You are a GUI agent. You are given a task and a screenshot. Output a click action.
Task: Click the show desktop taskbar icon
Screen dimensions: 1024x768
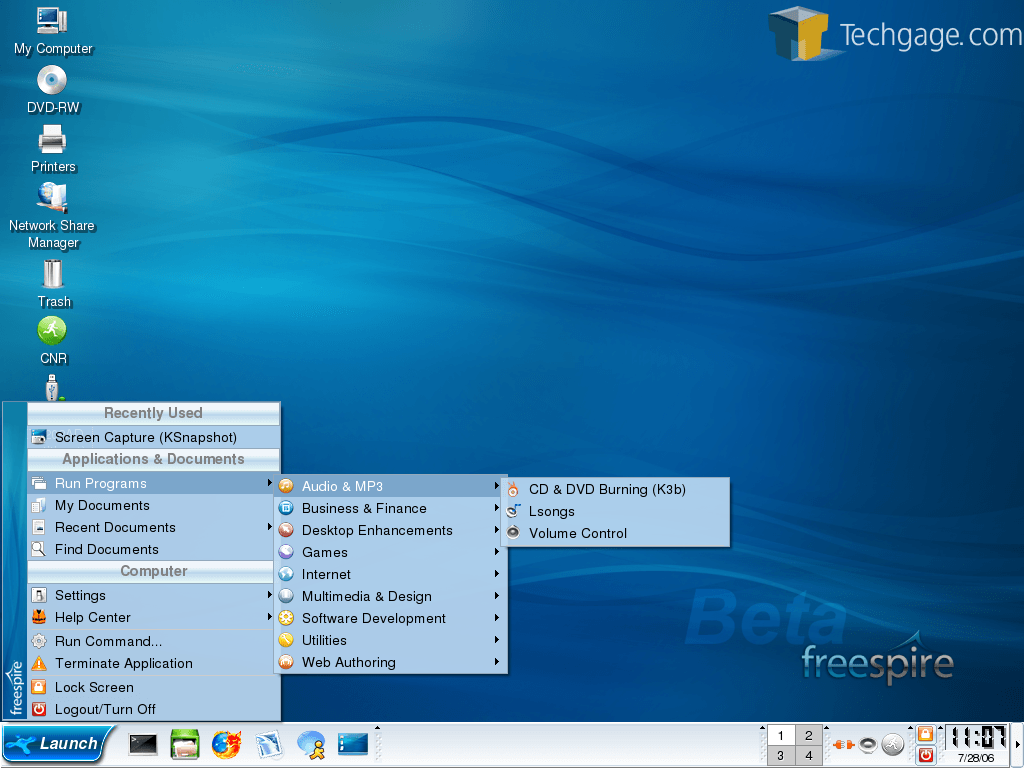point(353,744)
